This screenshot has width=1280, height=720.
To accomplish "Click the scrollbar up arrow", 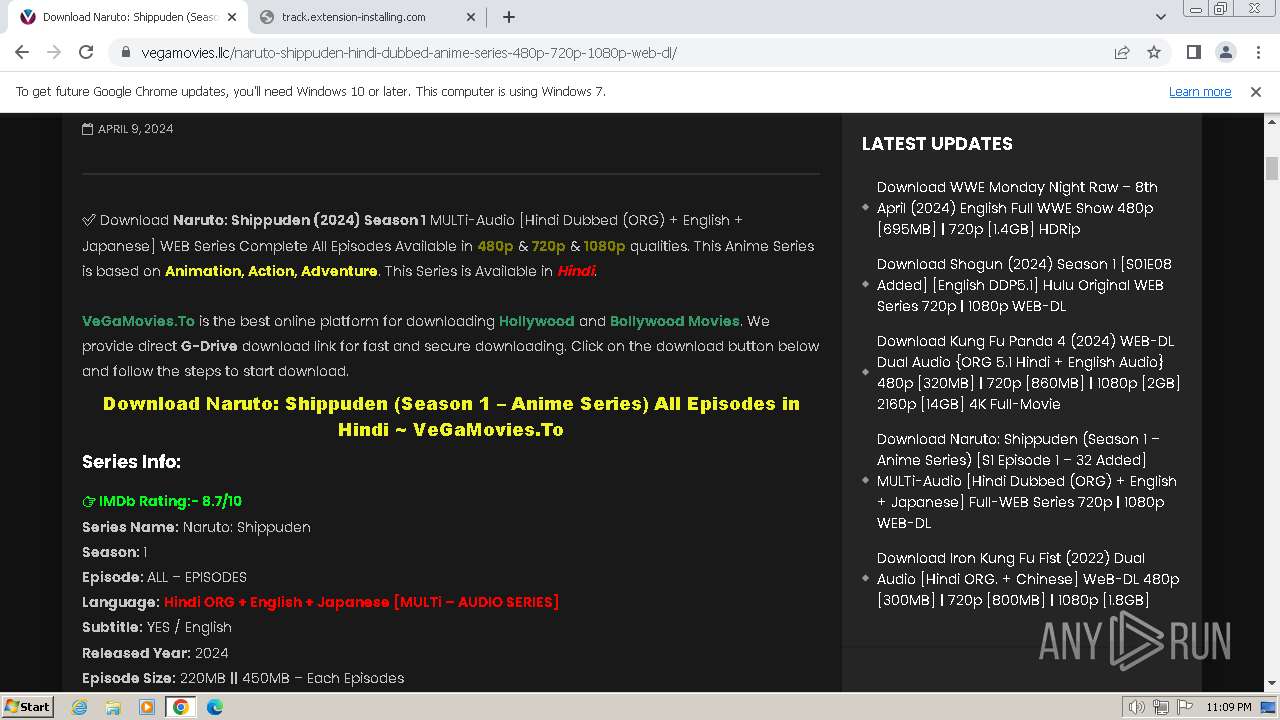I will tap(1272, 121).
